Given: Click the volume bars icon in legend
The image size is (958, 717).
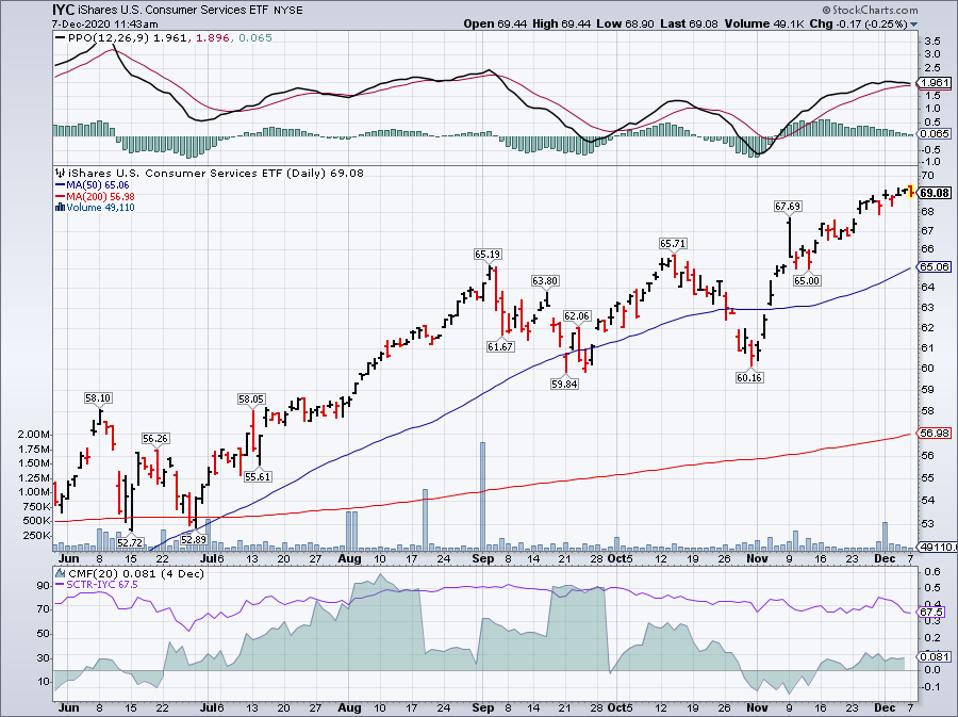Looking at the screenshot, I should (x=60, y=207).
